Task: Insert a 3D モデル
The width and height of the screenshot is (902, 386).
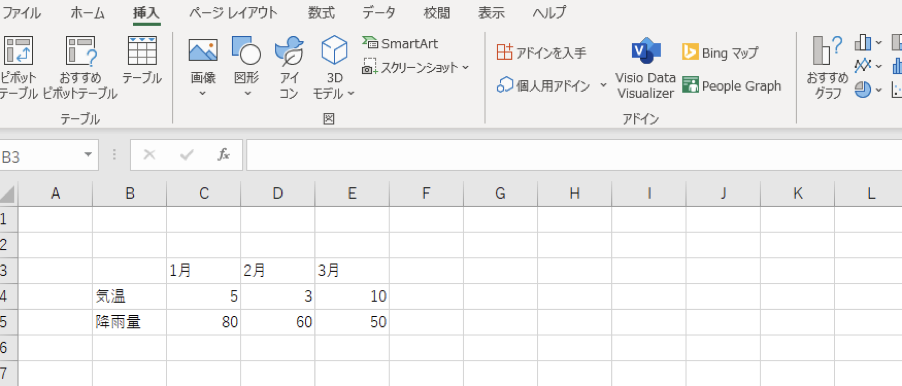Action: pos(334,66)
